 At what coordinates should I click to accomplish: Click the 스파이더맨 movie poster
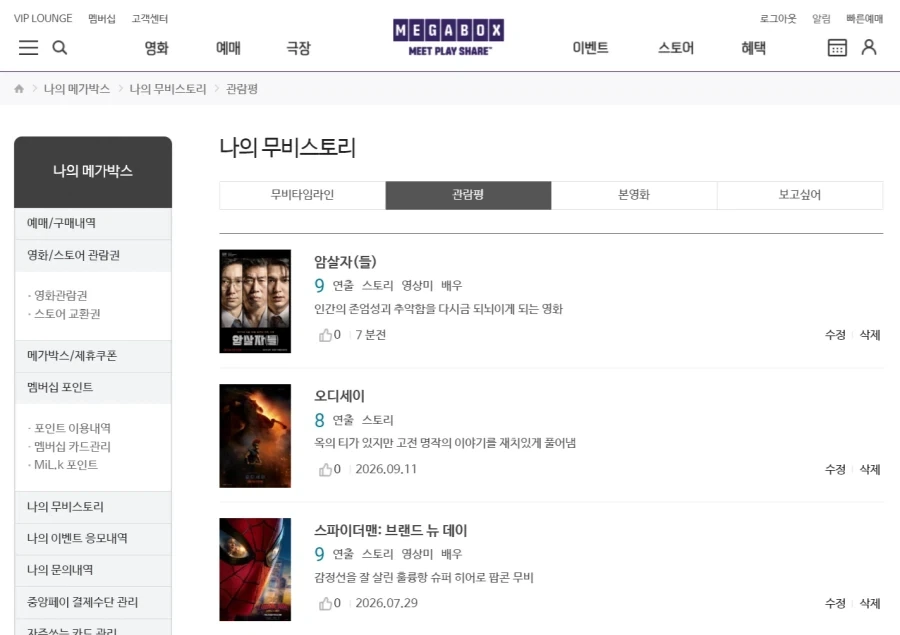(x=255, y=570)
